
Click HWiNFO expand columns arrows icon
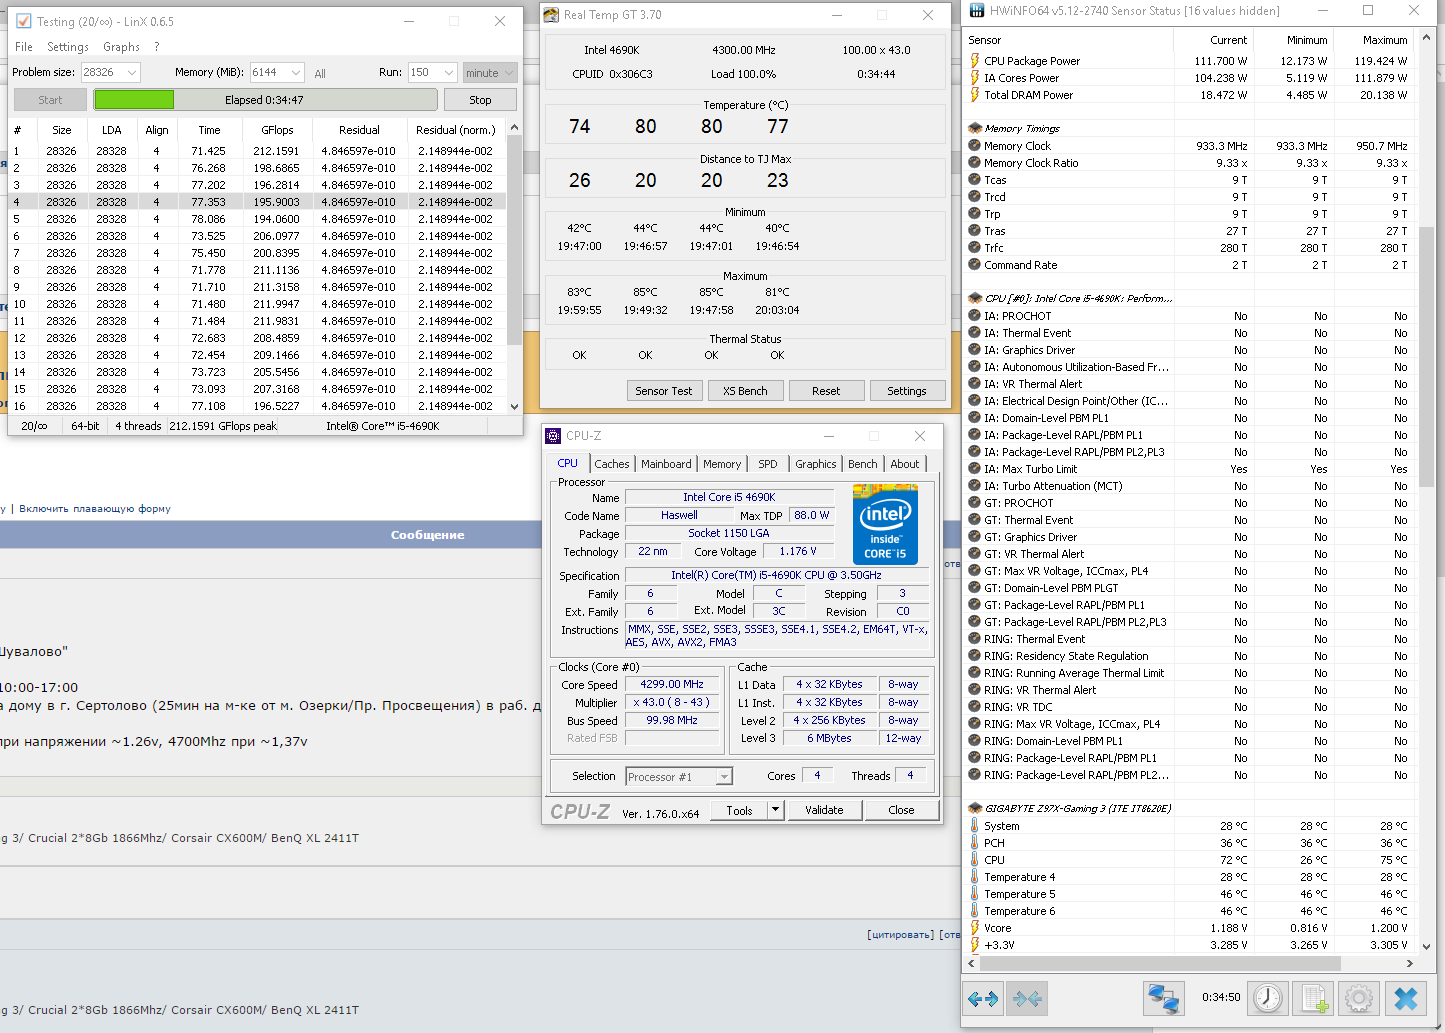983,998
